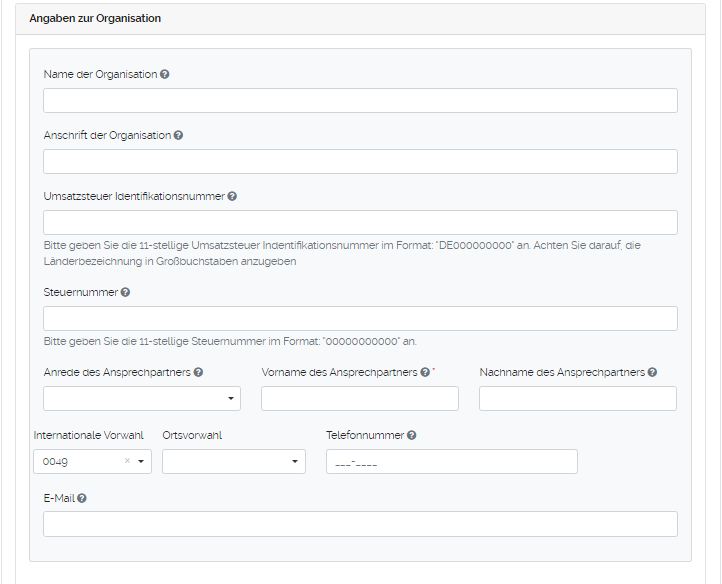Viewport: 722px width, 584px height.
Task: Expand the Internationale Vorwahl dropdown
Action: coord(141,462)
